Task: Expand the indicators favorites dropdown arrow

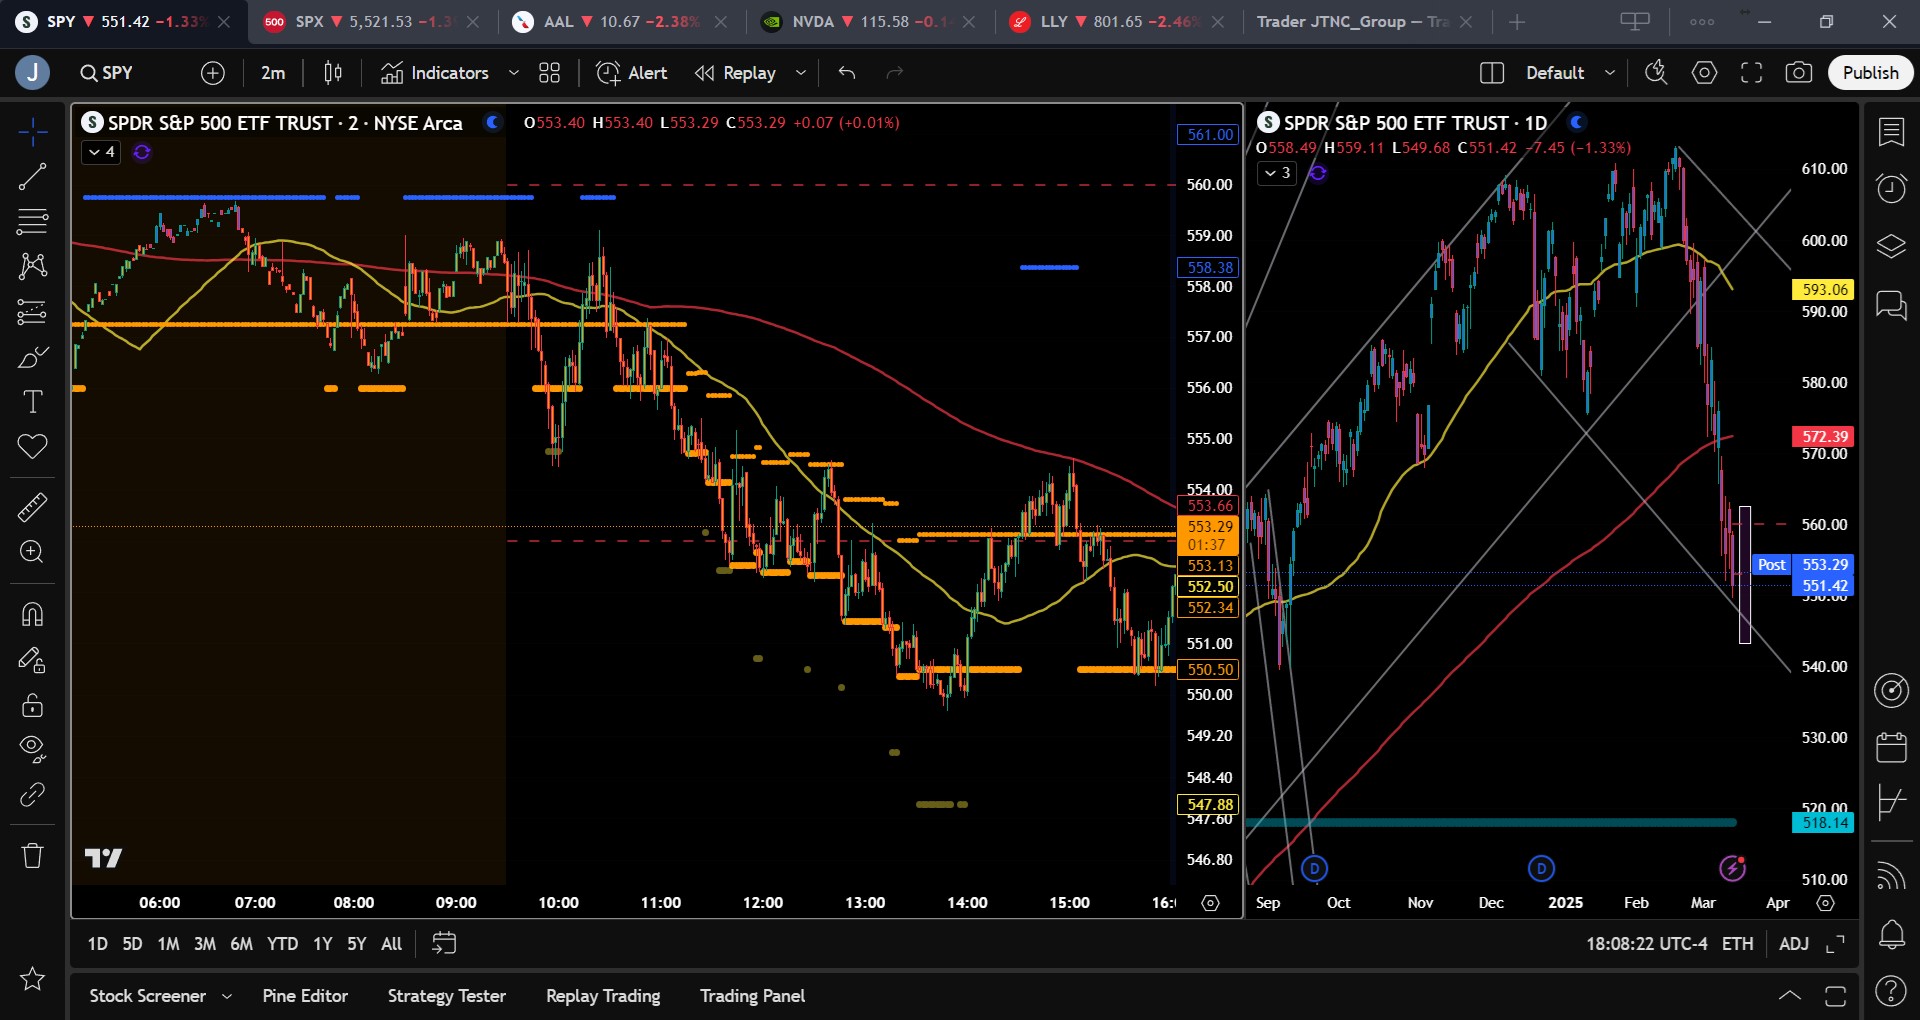Action: click(x=514, y=73)
